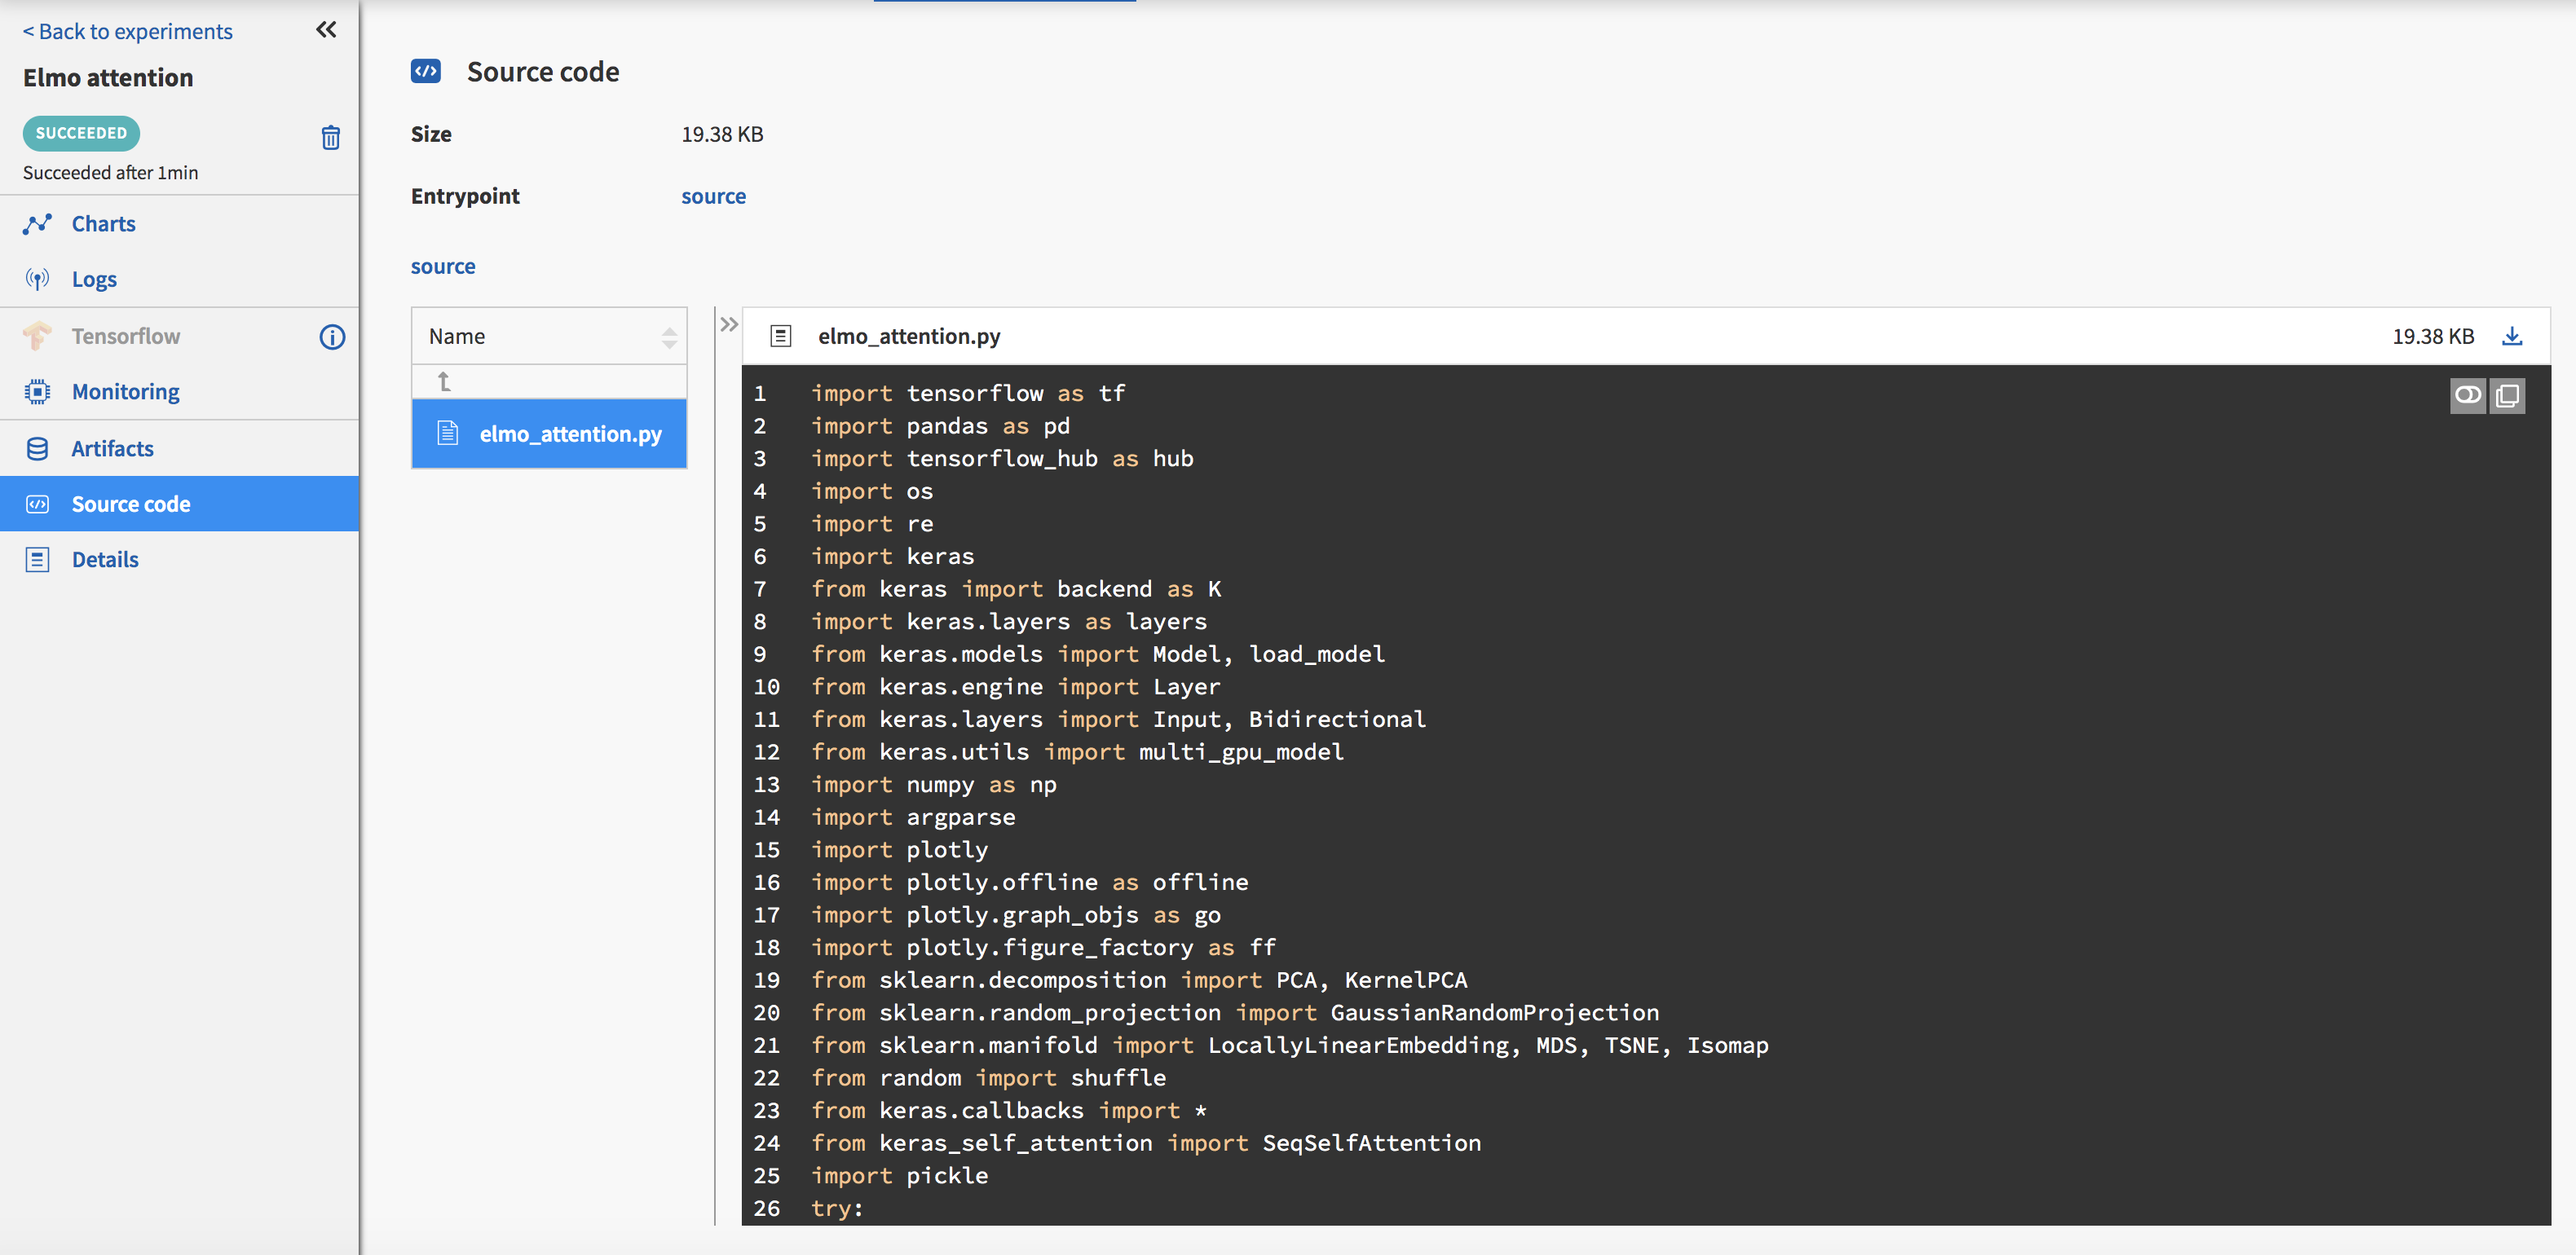Open the Artifacts page
The width and height of the screenshot is (2576, 1255).
pyautogui.click(x=112, y=449)
